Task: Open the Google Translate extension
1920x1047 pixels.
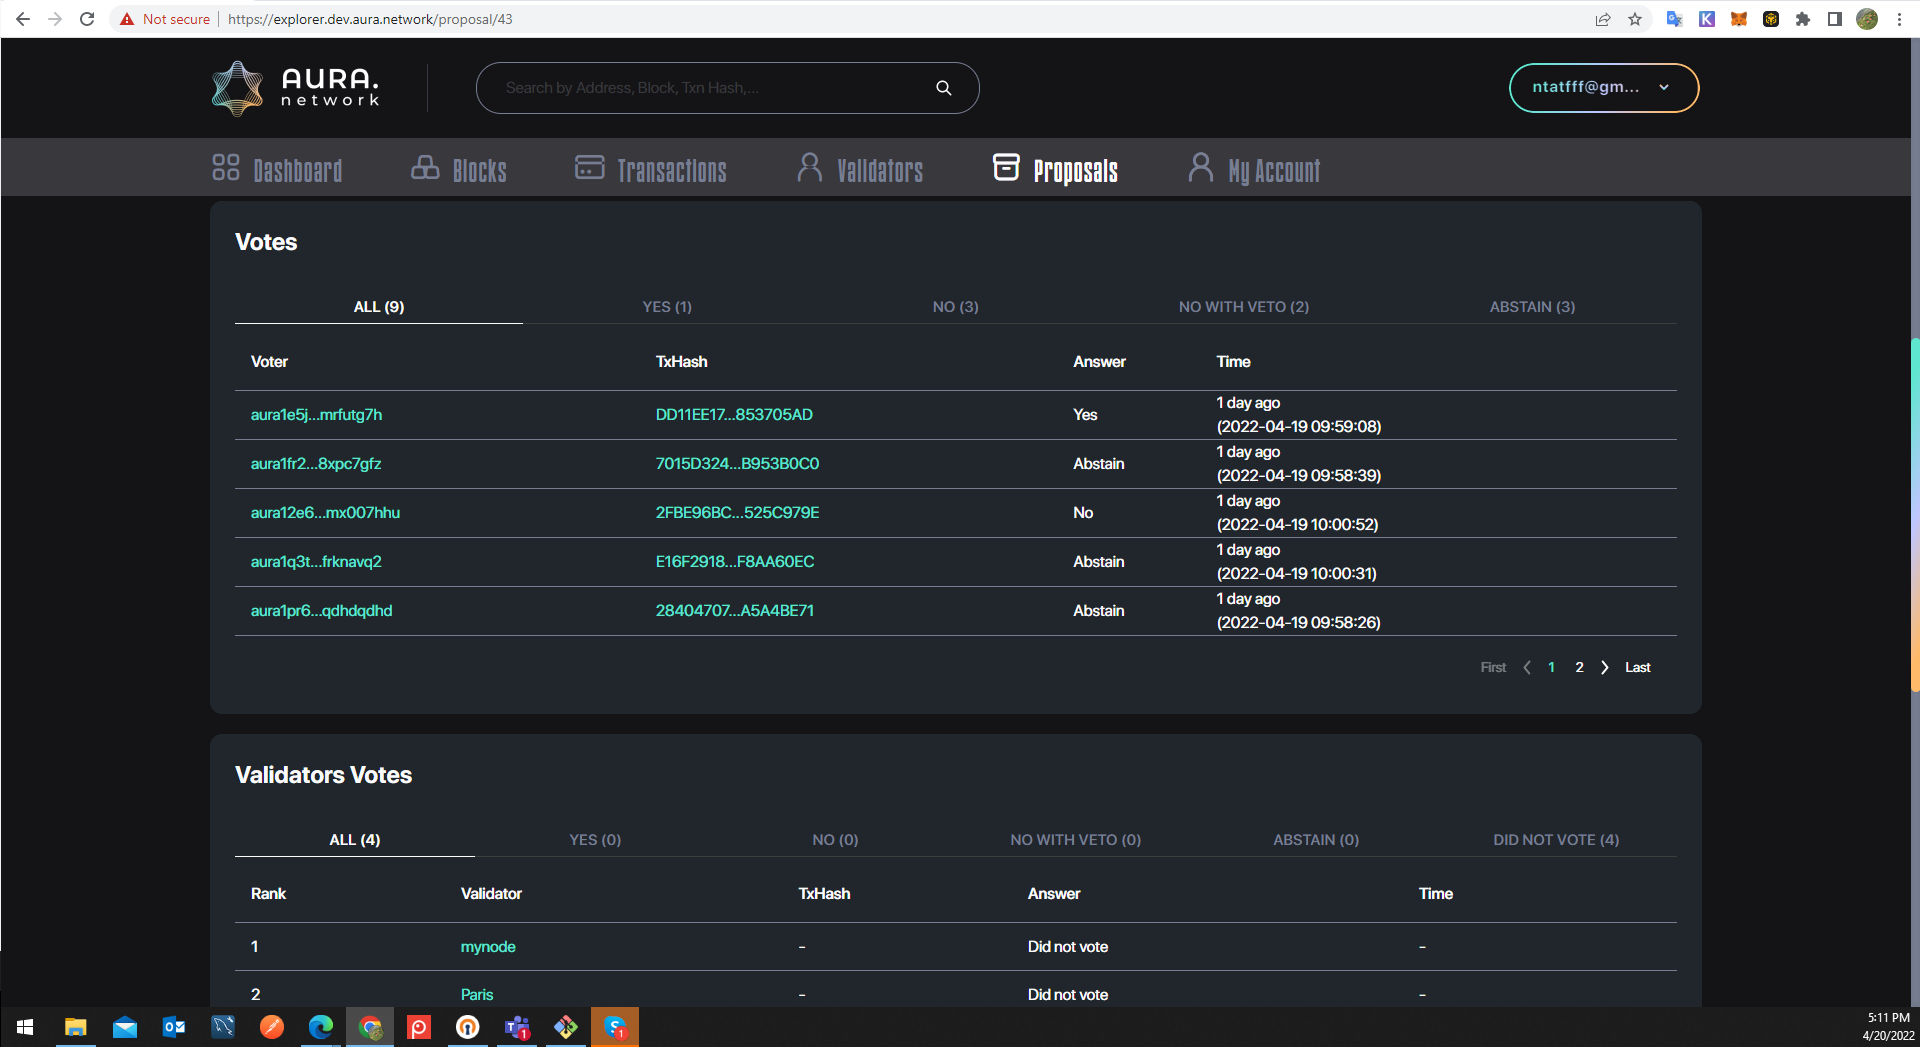Action: (x=1675, y=19)
